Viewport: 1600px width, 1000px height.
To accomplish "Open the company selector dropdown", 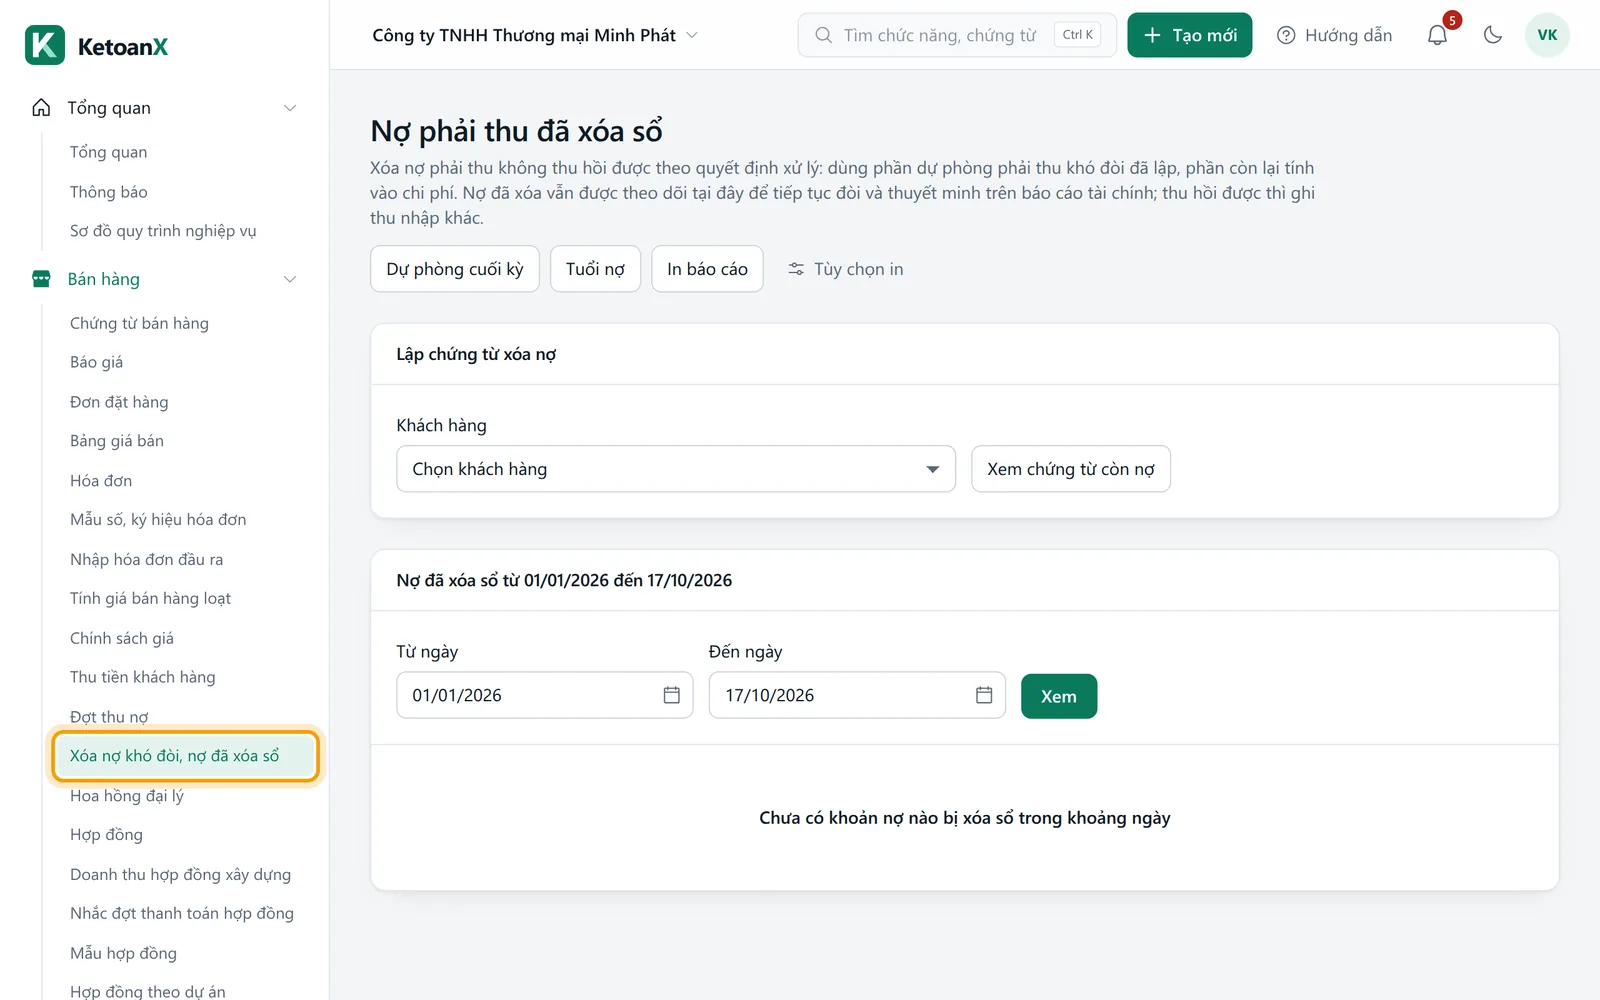I will 535,35.
